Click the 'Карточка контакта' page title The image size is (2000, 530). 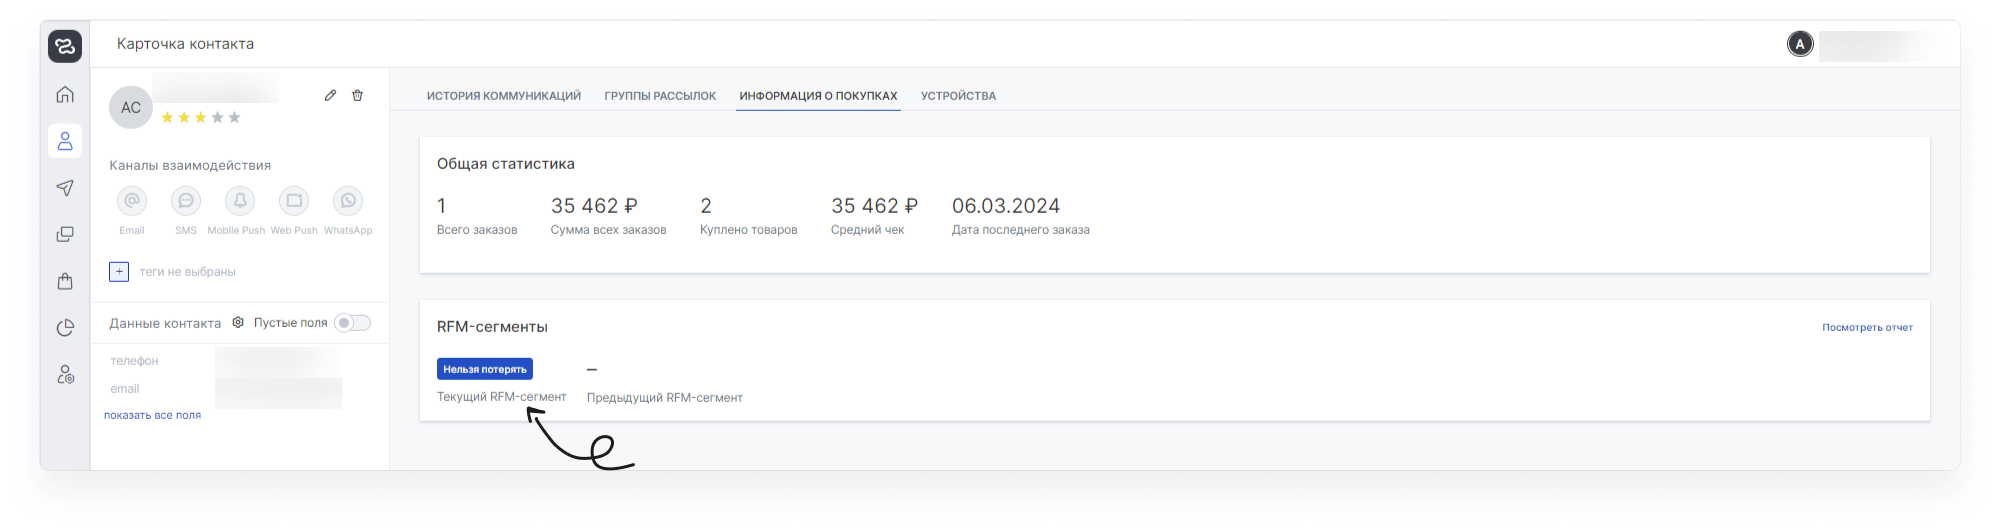[185, 44]
